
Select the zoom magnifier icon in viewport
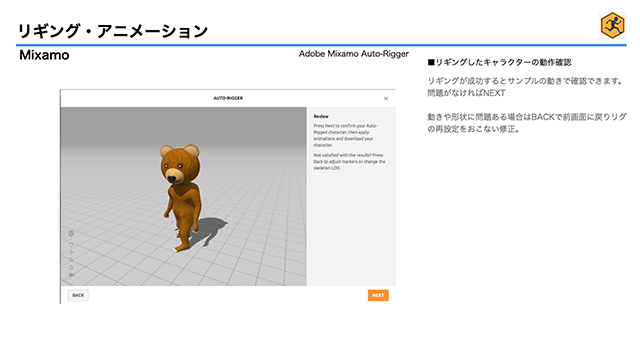[71, 260]
